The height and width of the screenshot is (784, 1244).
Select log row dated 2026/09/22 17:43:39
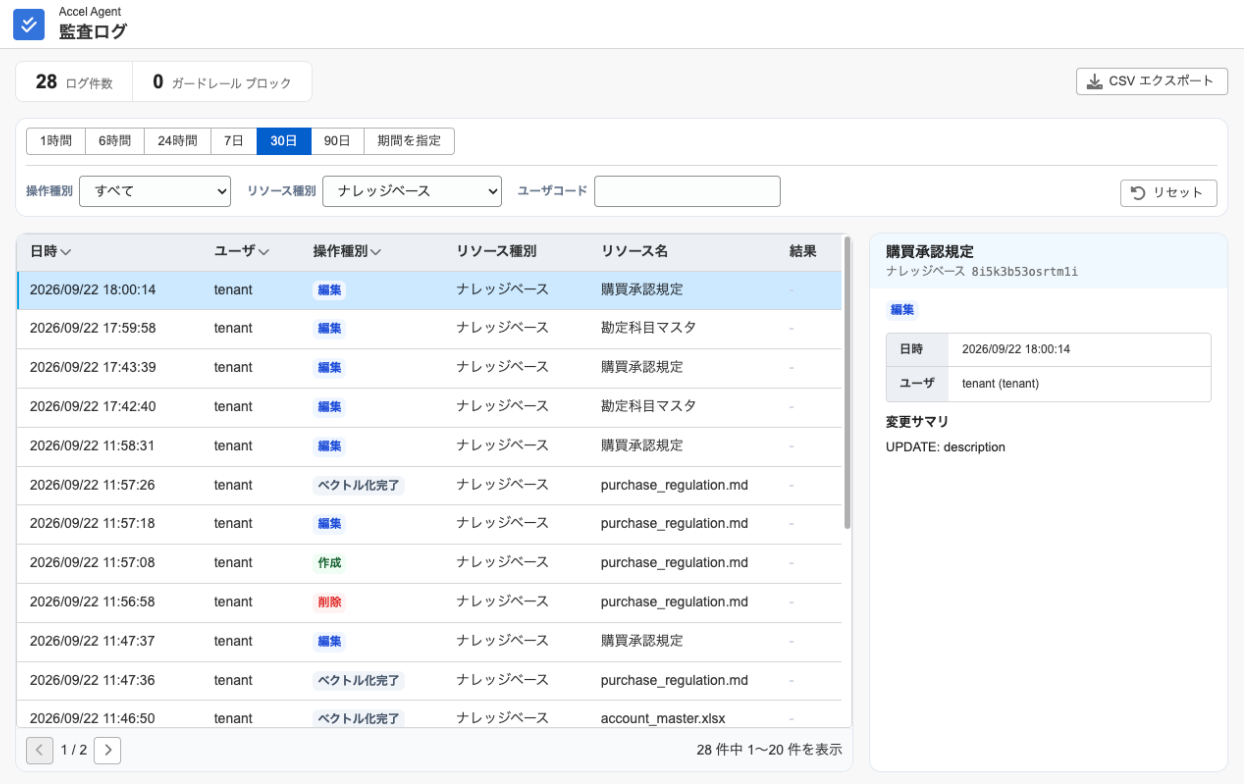click(429, 367)
